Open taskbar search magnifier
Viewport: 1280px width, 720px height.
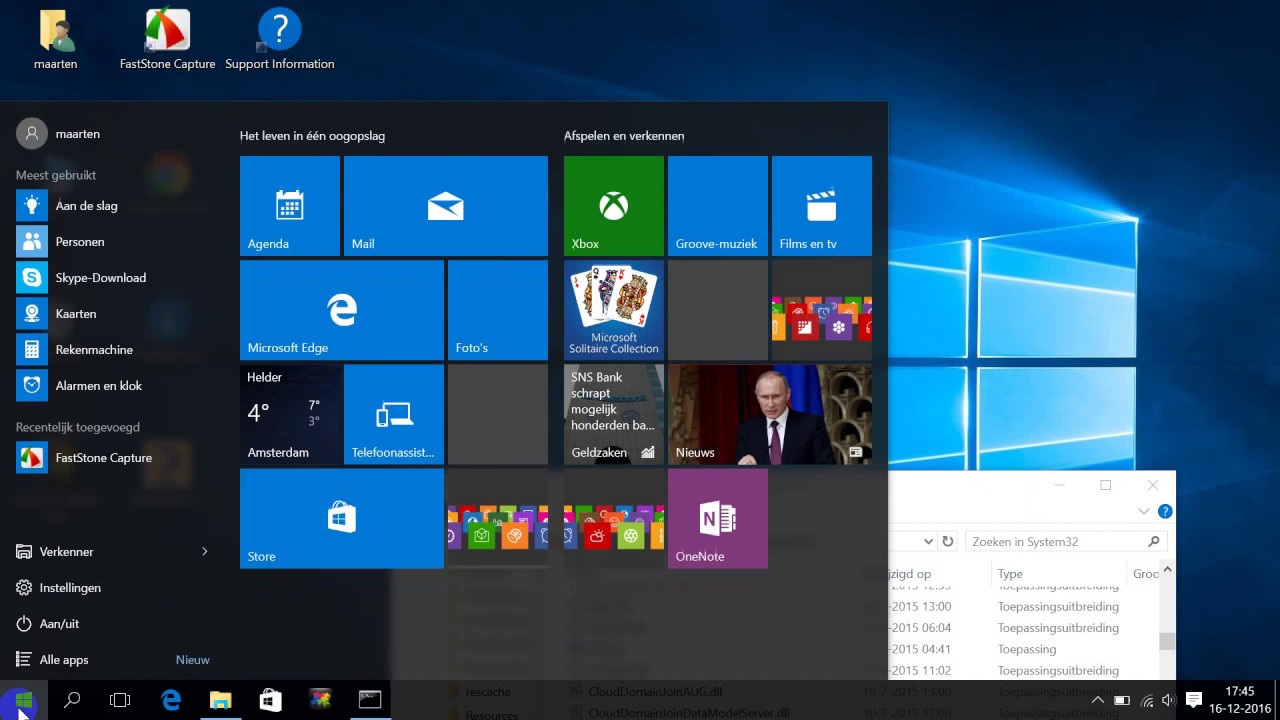click(x=72, y=700)
